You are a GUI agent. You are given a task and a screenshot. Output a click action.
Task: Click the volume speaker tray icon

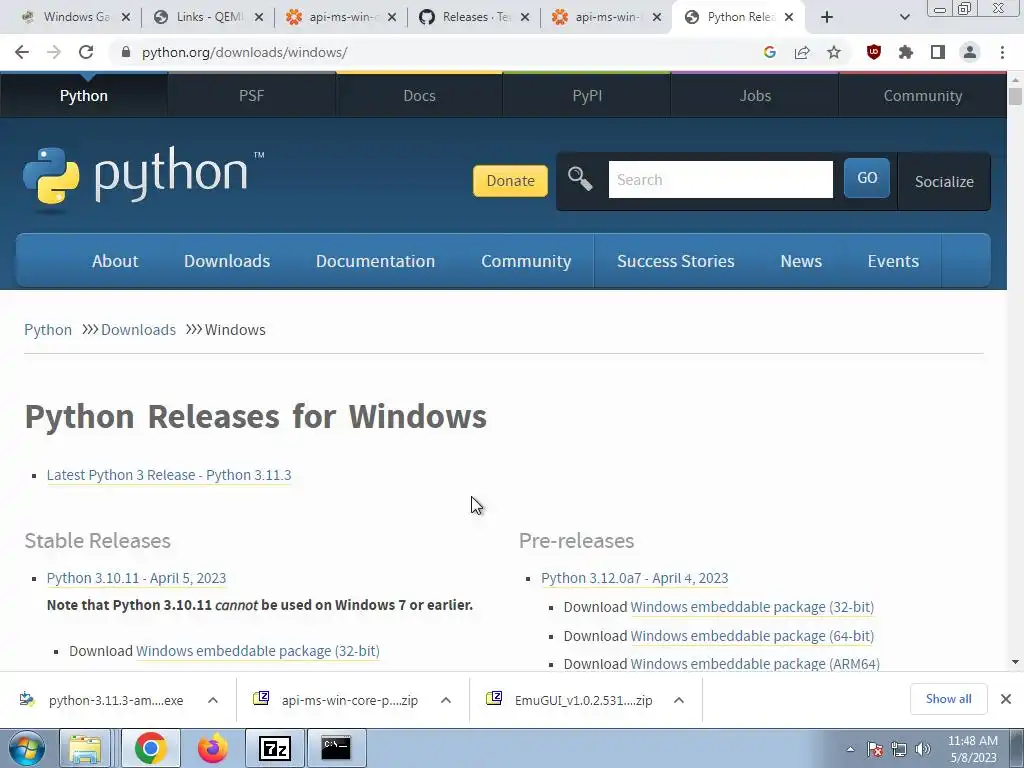click(922, 749)
